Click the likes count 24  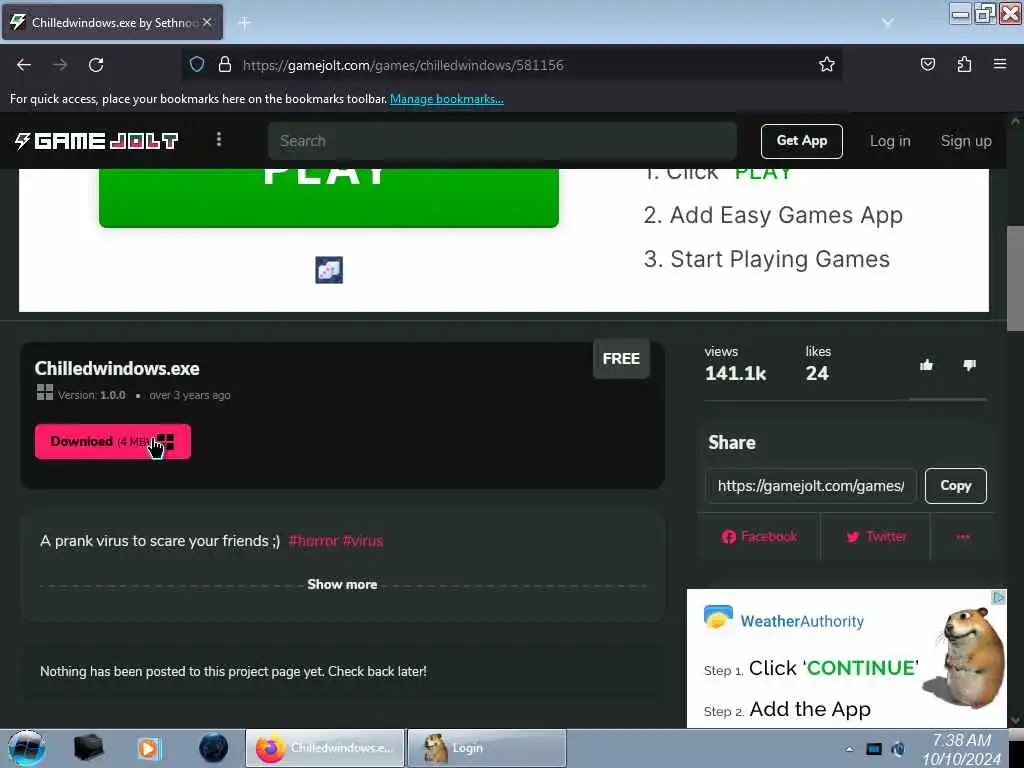[817, 374]
